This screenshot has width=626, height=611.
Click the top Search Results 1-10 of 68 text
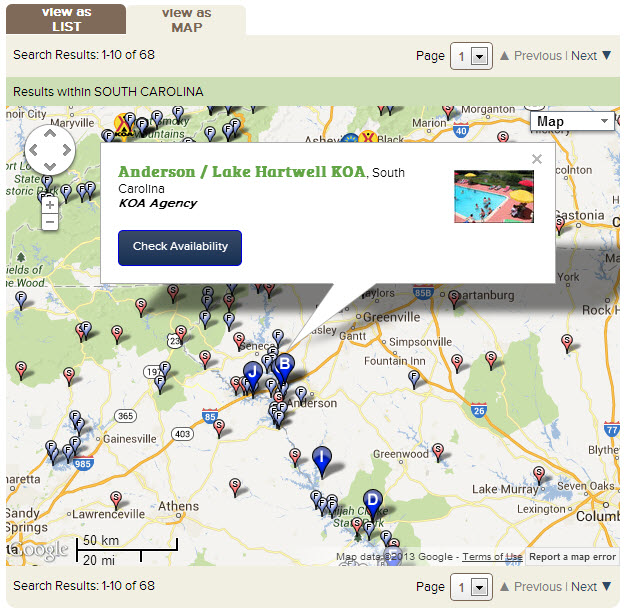[84, 54]
